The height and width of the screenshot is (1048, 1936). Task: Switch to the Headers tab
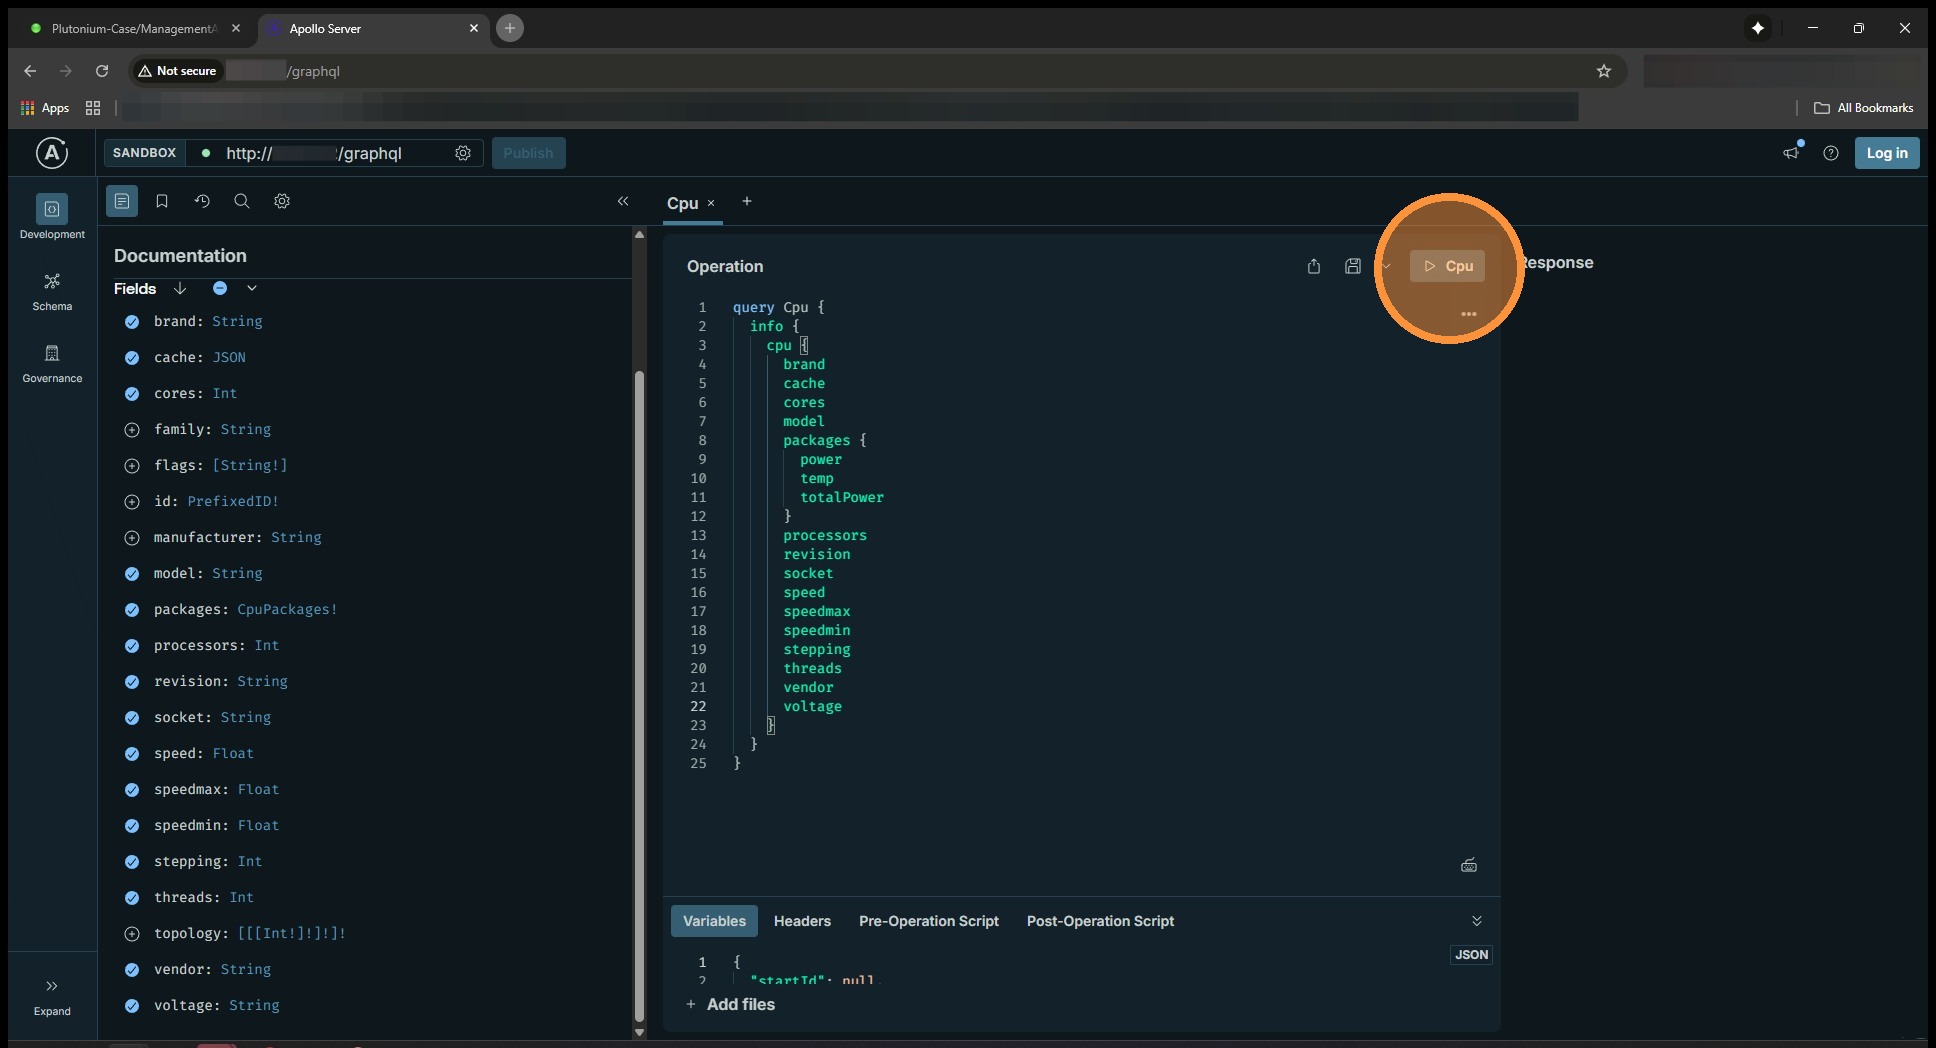click(802, 921)
